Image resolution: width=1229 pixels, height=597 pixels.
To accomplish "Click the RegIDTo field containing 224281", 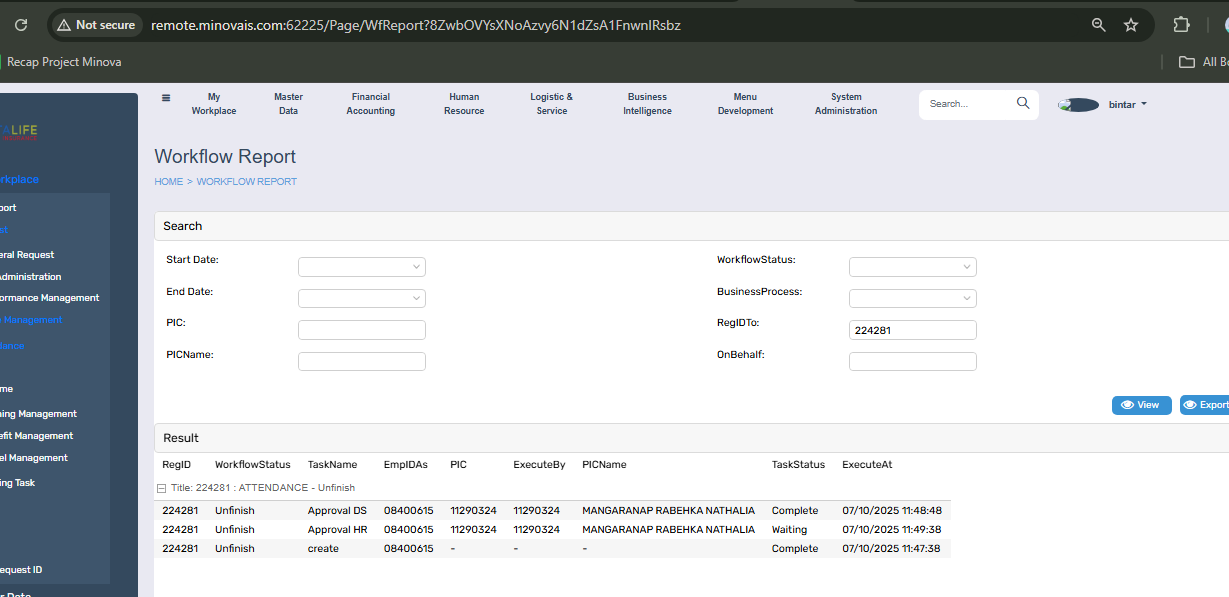I will point(912,330).
